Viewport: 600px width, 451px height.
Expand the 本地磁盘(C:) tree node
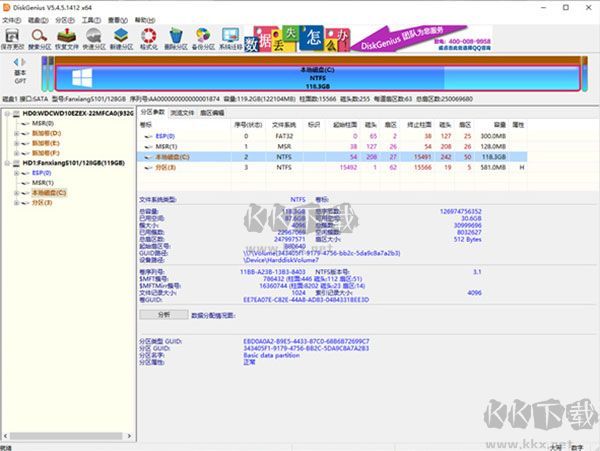pyautogui.click(x=16, y=193)
